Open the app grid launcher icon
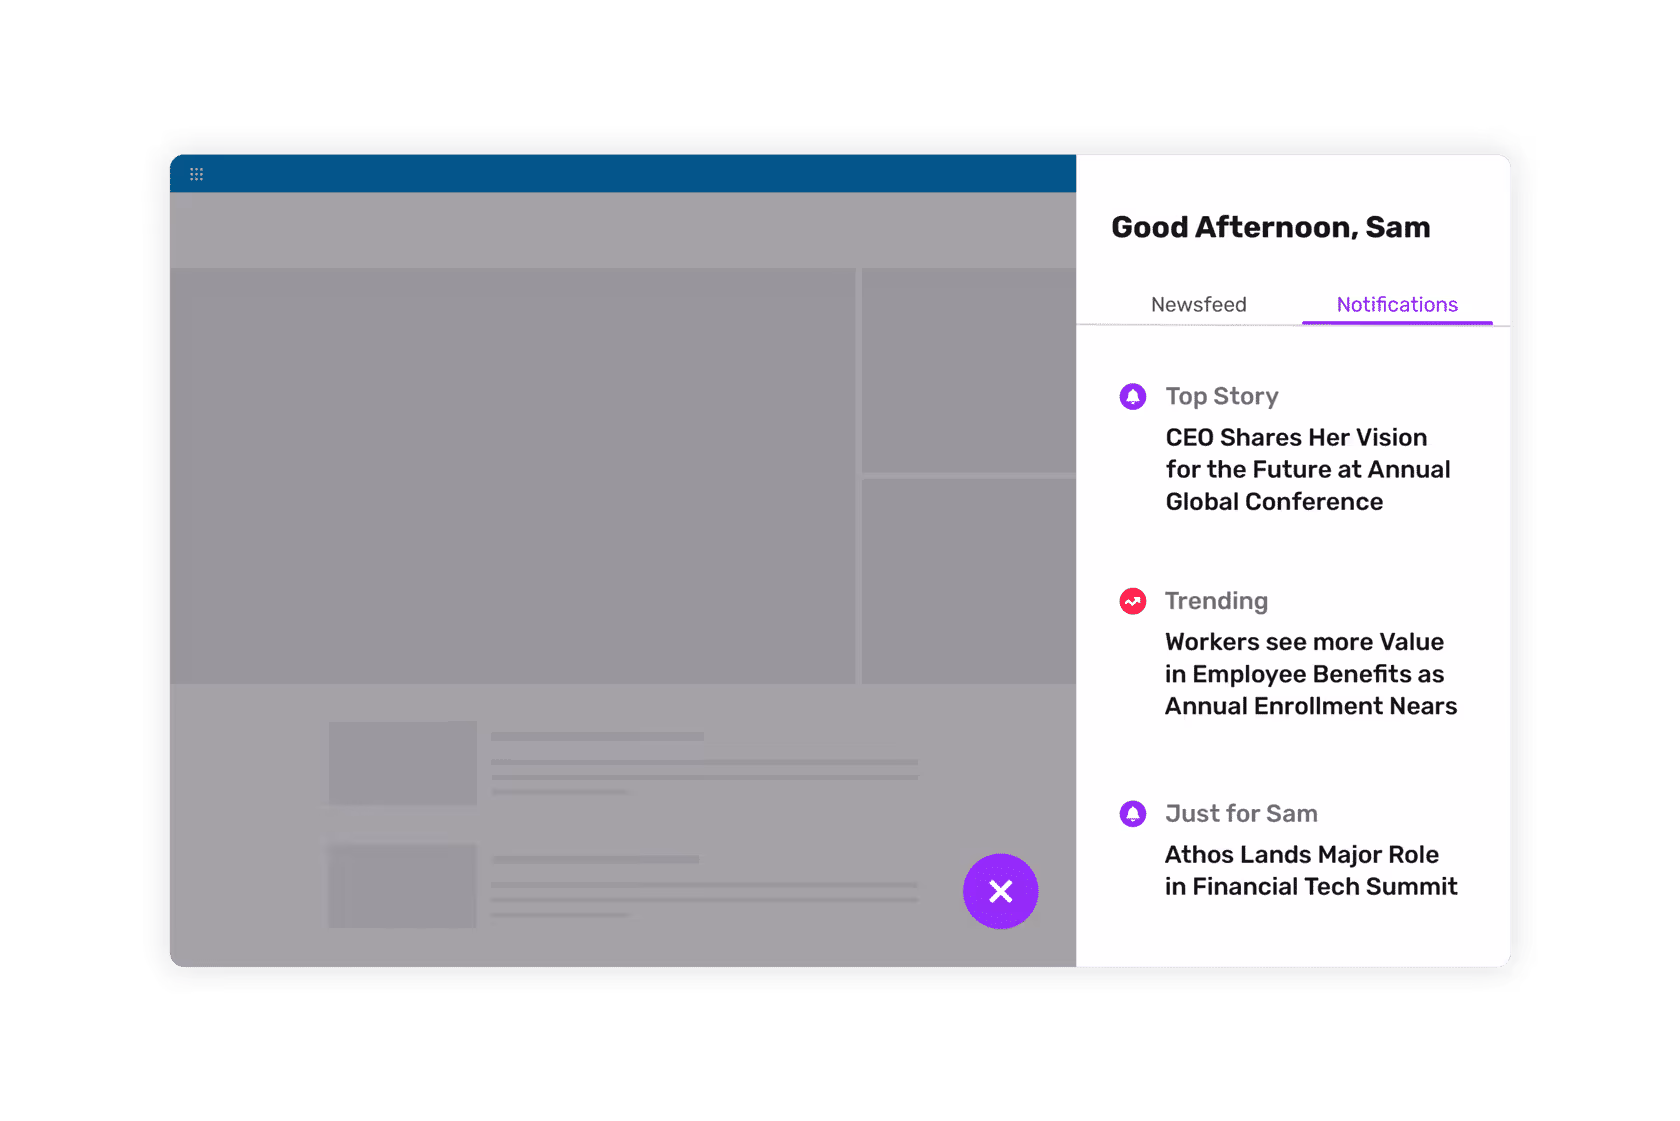Image resolution: width=1680 pixels, height=1121 pixels. [x=196, y=174]
